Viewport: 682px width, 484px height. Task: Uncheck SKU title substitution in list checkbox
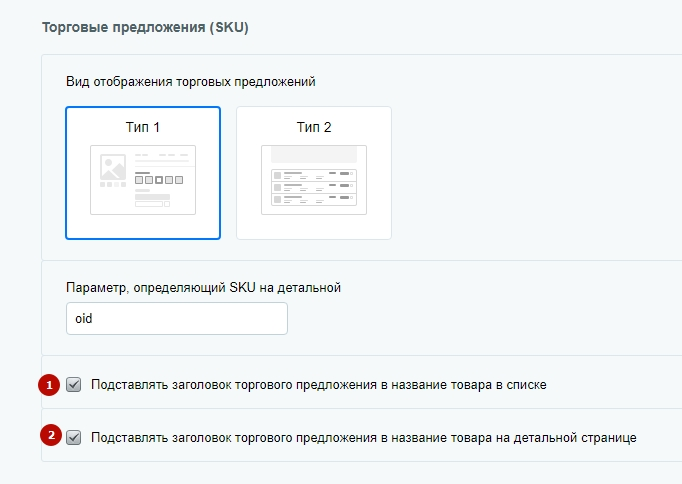tap(74, 384)
